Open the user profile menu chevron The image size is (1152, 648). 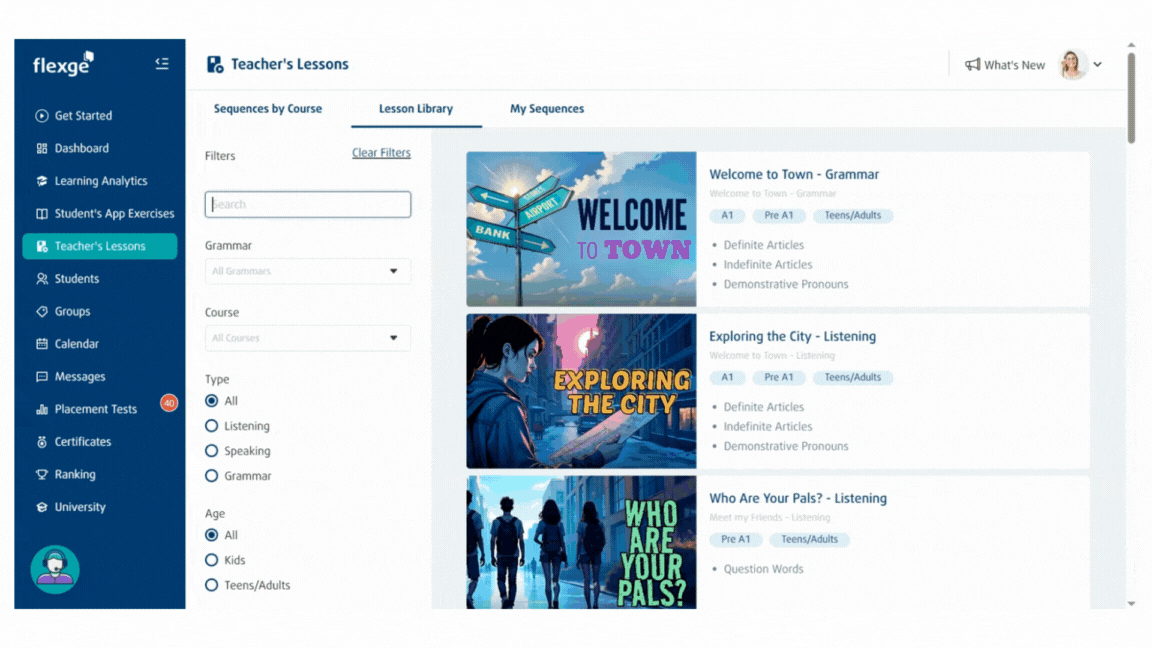point(1097,65)
